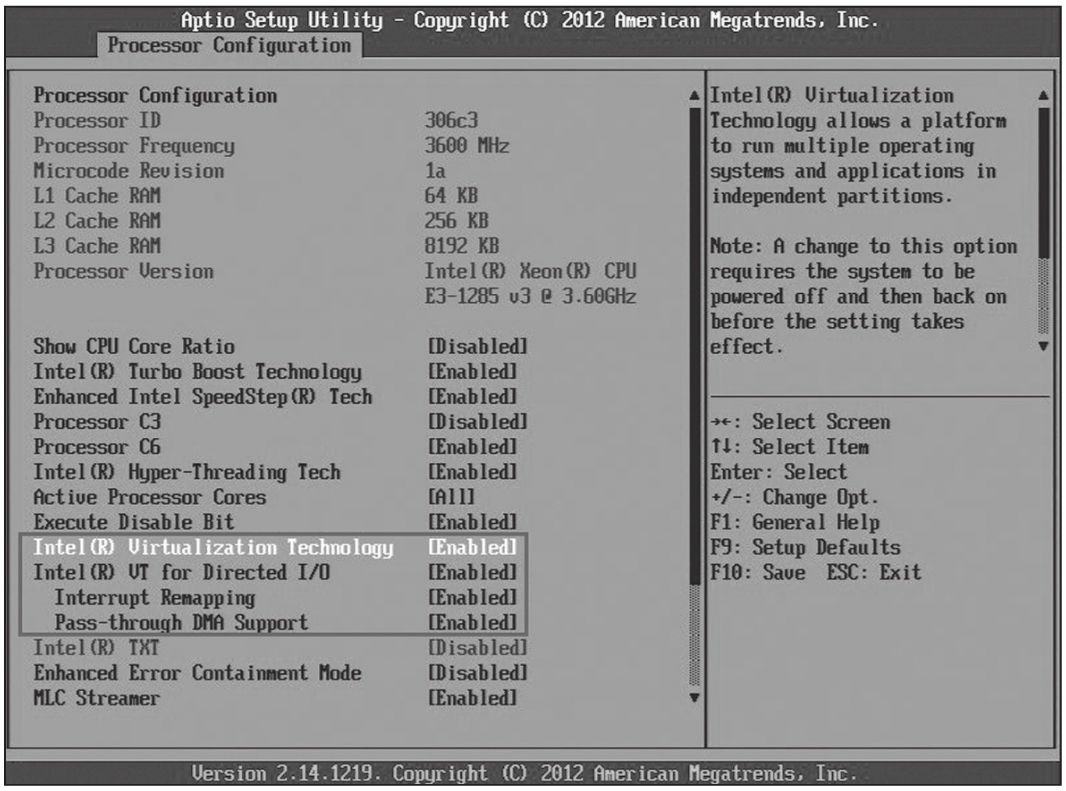The image size is (1066, 791).
Task: Click Pass-through DMA Support Enabled value
Action: 473,623
